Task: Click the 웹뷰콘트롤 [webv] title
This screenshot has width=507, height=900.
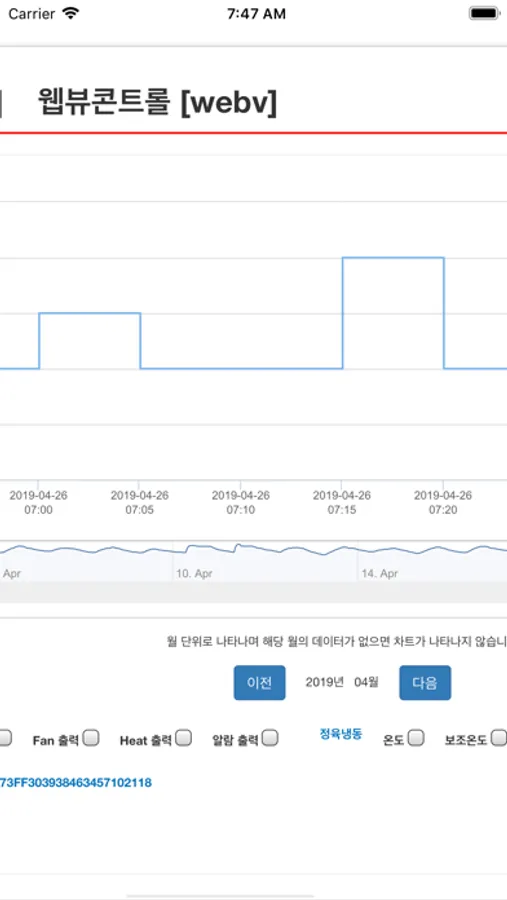Action: 158,103
